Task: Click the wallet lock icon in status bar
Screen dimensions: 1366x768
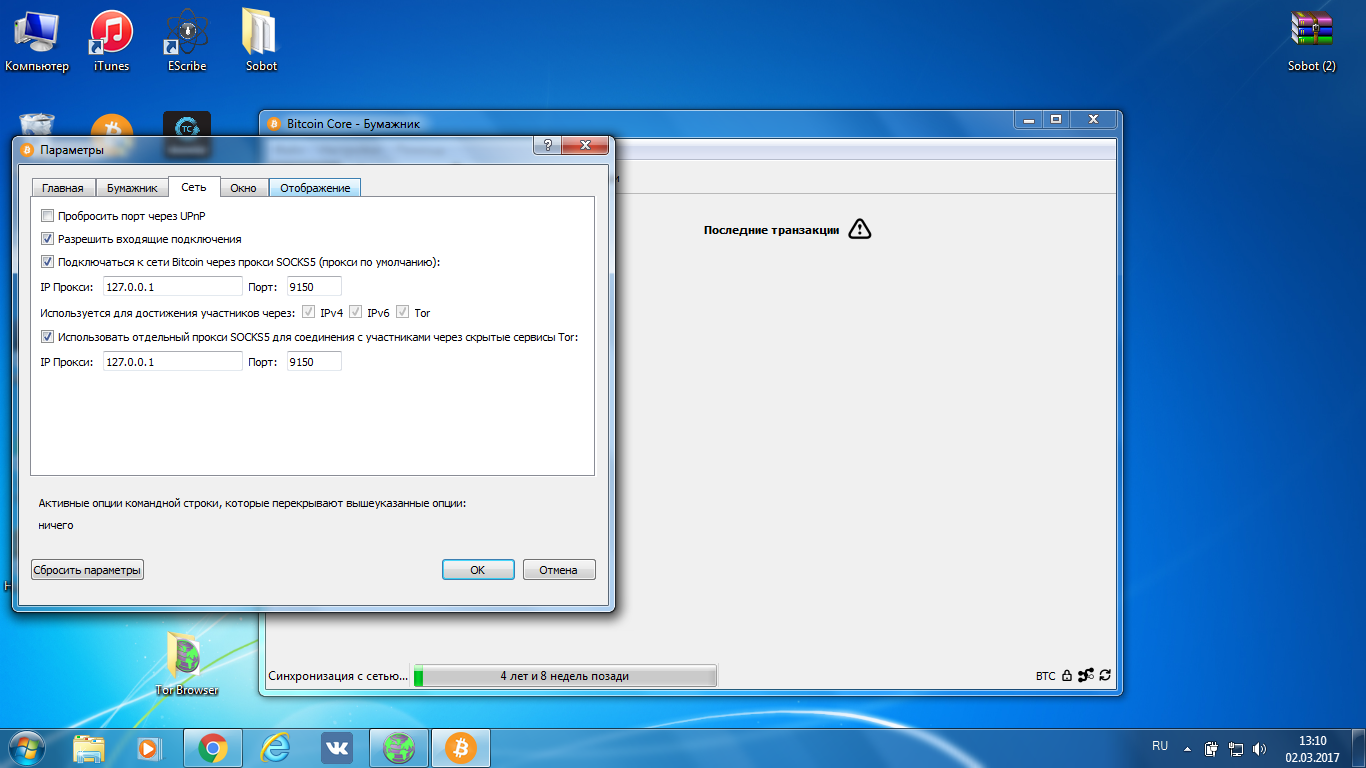Action: [x=1067, y=676]
